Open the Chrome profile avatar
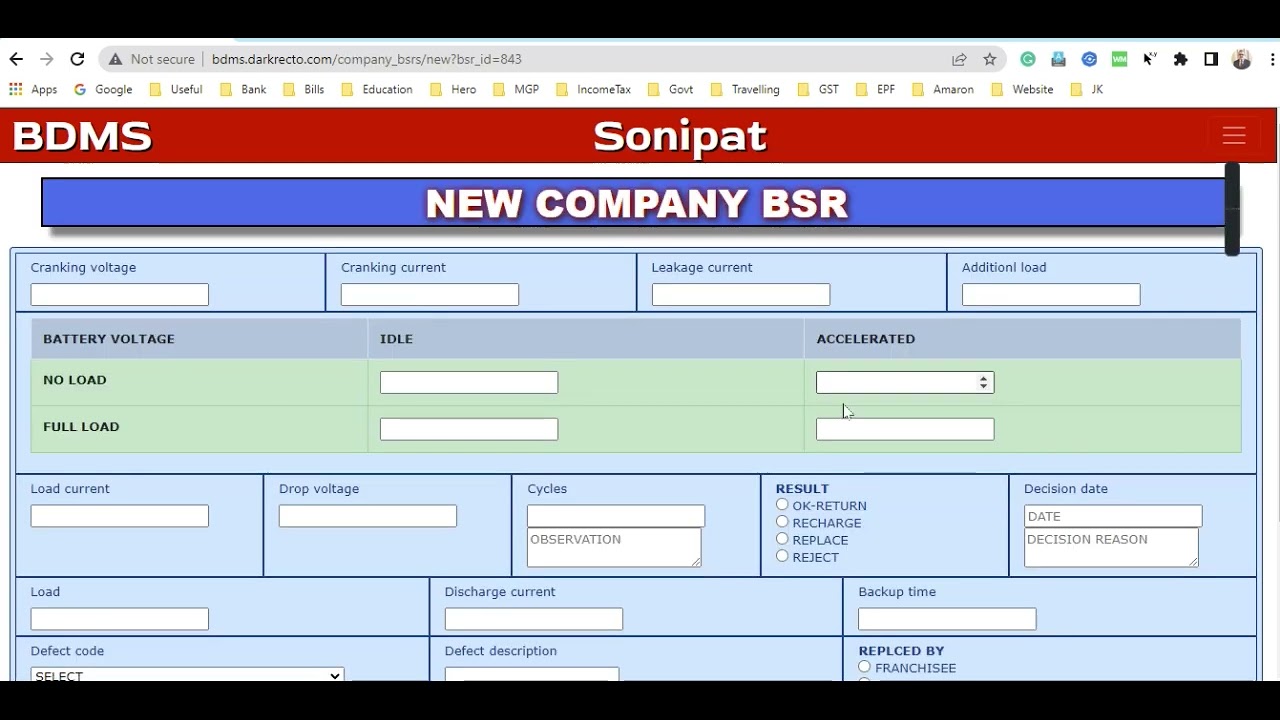Viewport: 1280px width, 720px height. pos(1242,59)
